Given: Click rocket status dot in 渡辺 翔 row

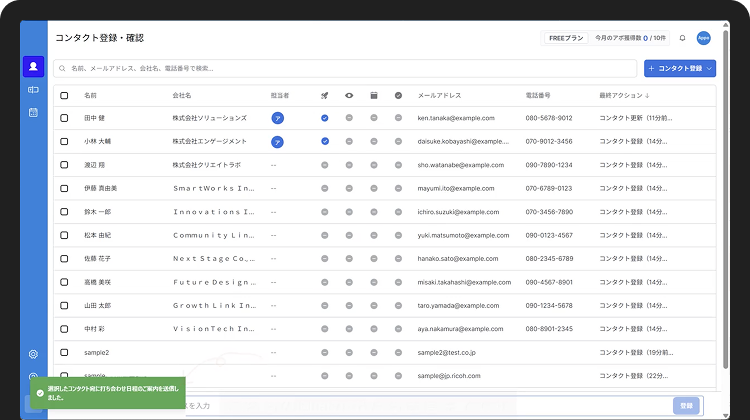Looking at the screenshot, I should 325,165.
